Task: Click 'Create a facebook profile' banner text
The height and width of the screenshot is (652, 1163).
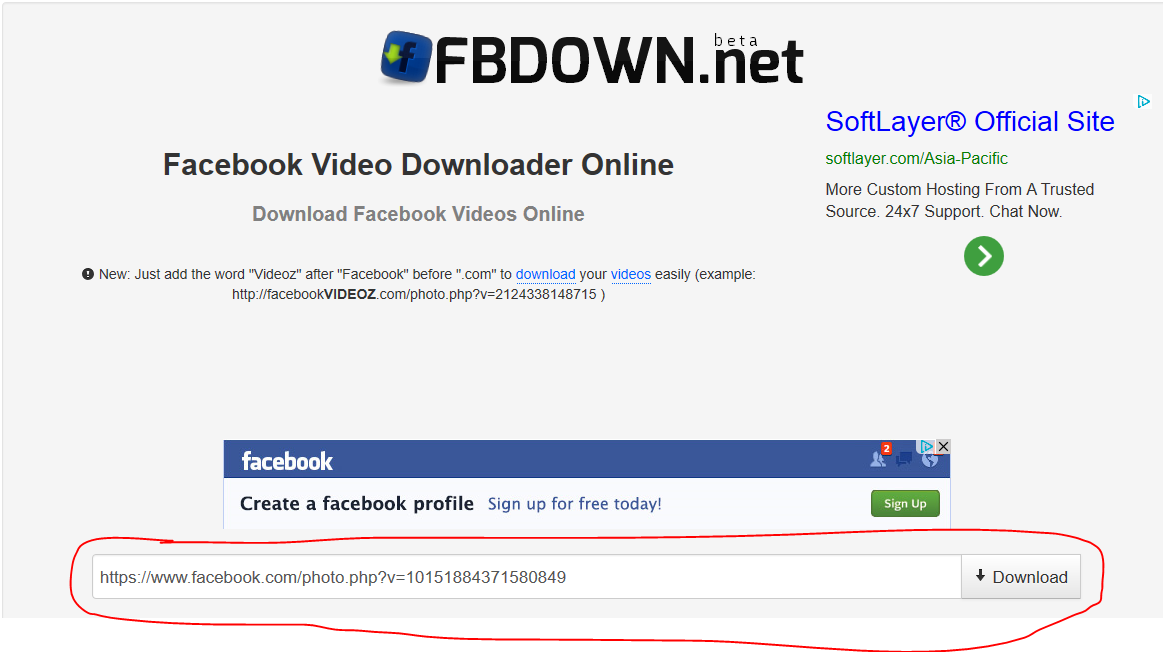Action: point(357,504)
